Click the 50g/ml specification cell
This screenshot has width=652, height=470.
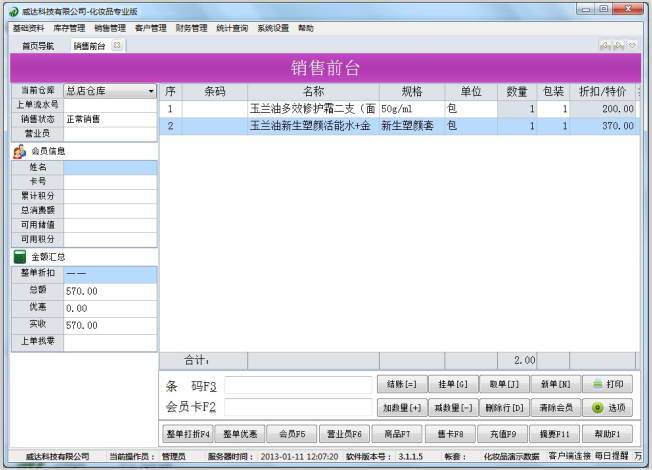pyautogui.click(x=412, y=109)
